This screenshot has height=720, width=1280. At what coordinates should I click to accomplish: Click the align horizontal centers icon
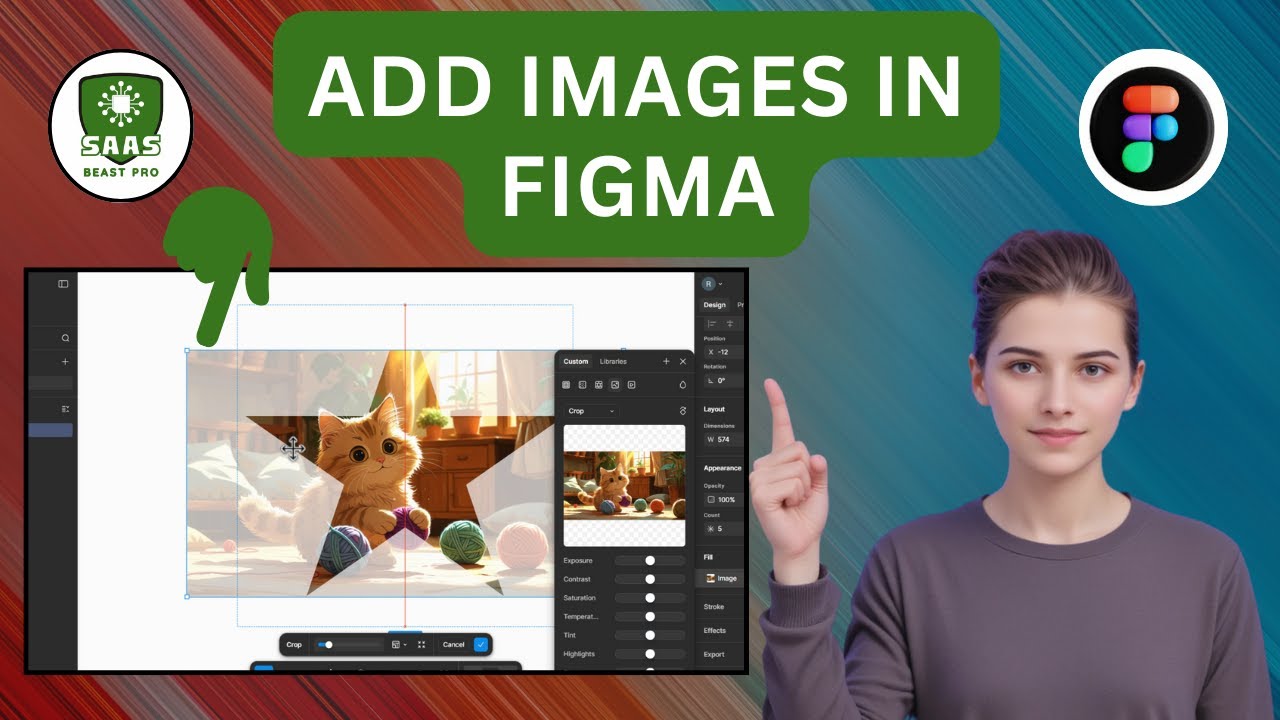[x=730, y=323]
